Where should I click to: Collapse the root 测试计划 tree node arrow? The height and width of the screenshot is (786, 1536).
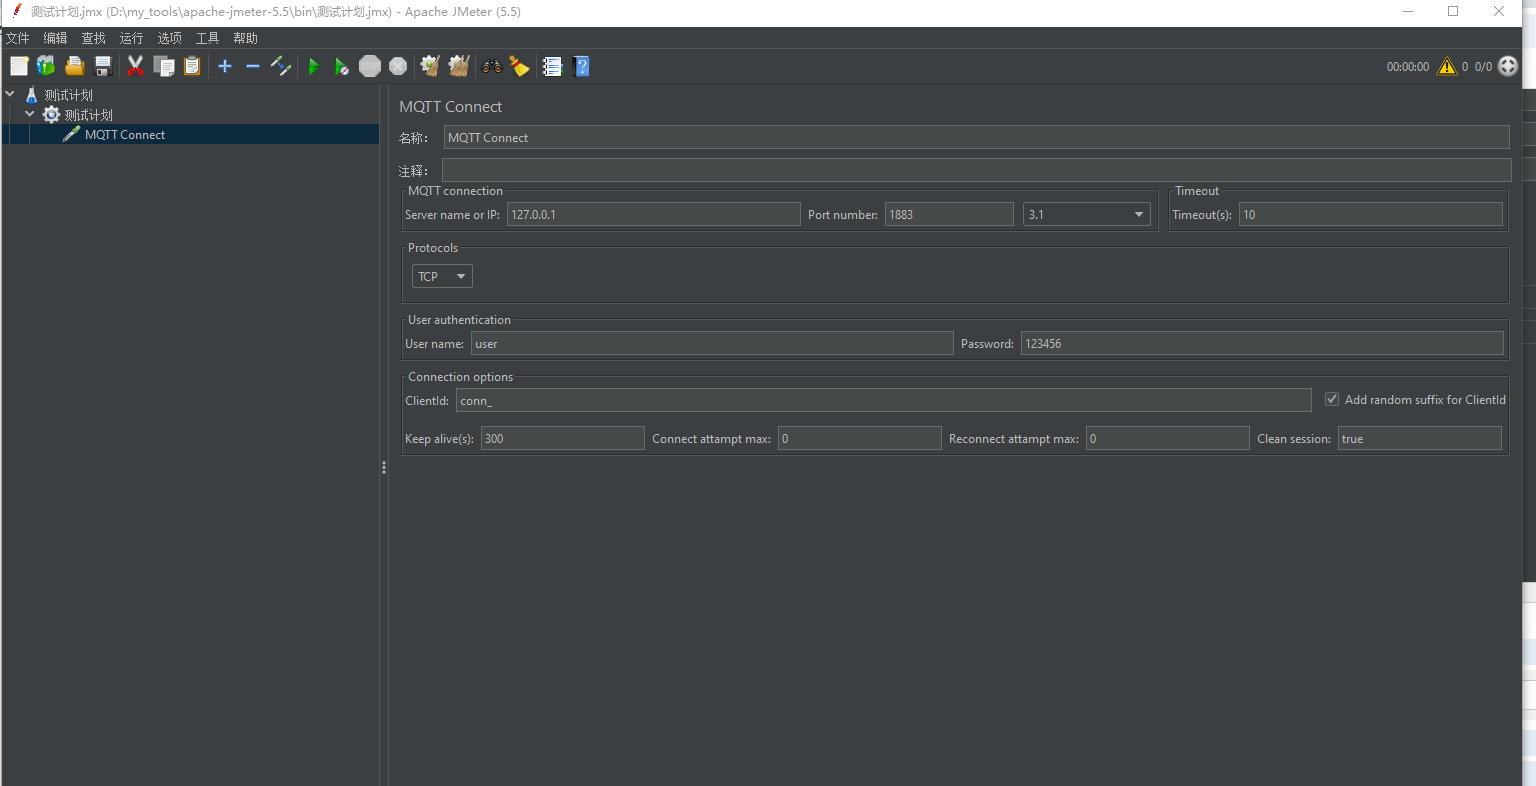(10, 94)
